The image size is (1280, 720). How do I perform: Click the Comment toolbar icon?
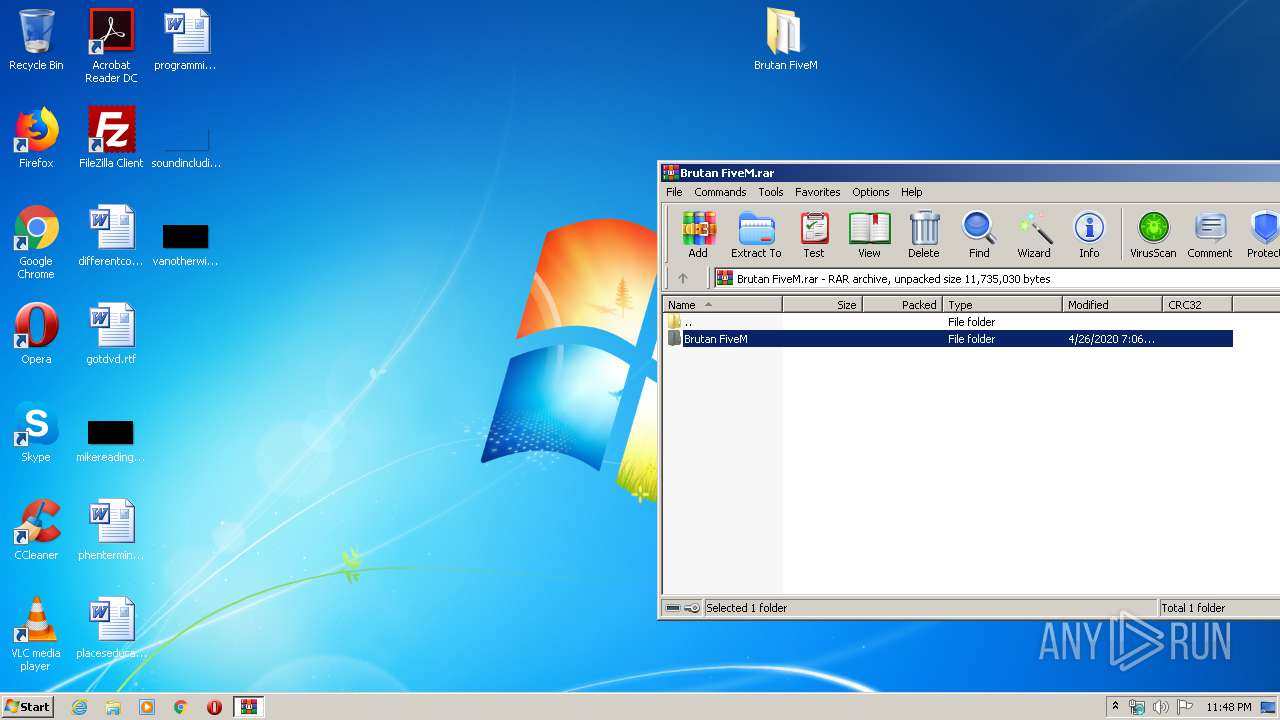1210,235
